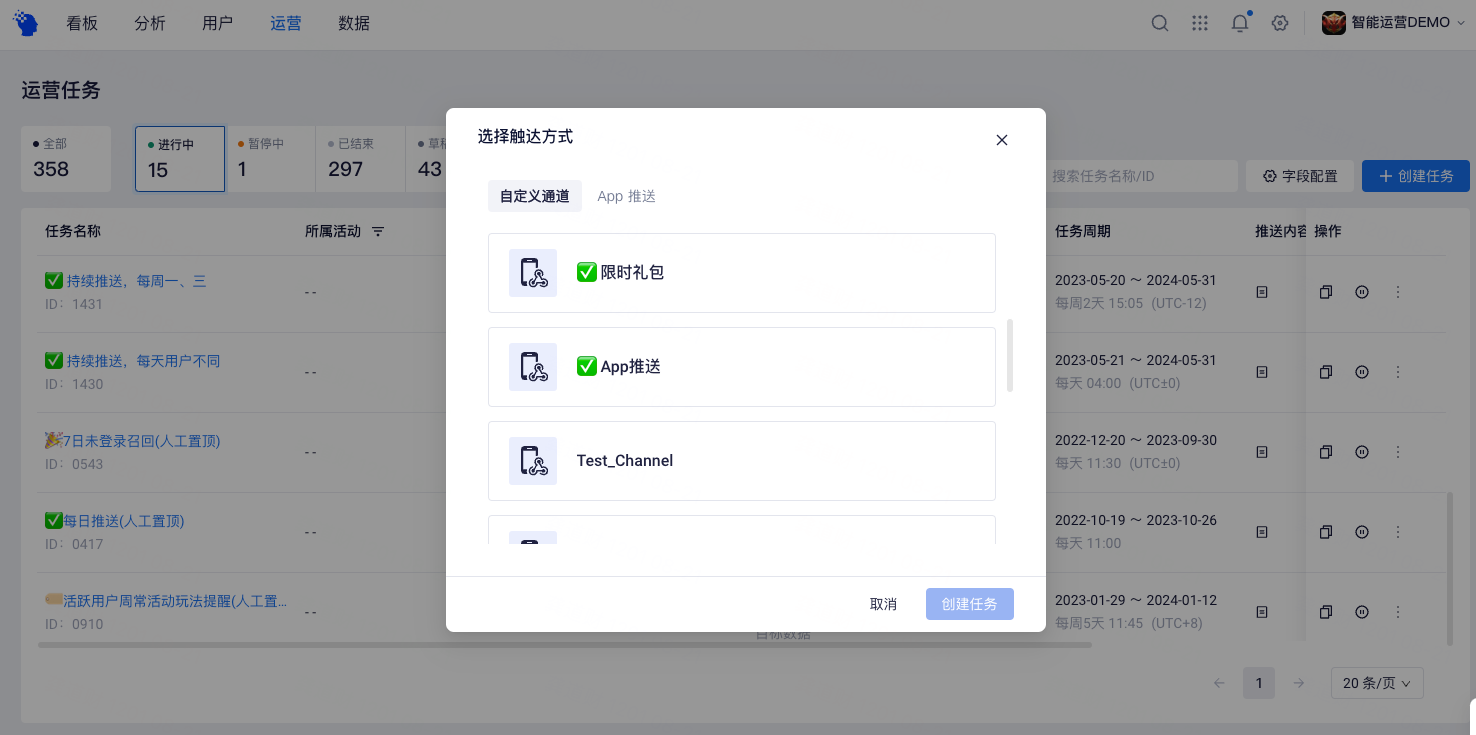Click 取消 button in the dialog
1476x735 pixels.
tap(883, 604)
